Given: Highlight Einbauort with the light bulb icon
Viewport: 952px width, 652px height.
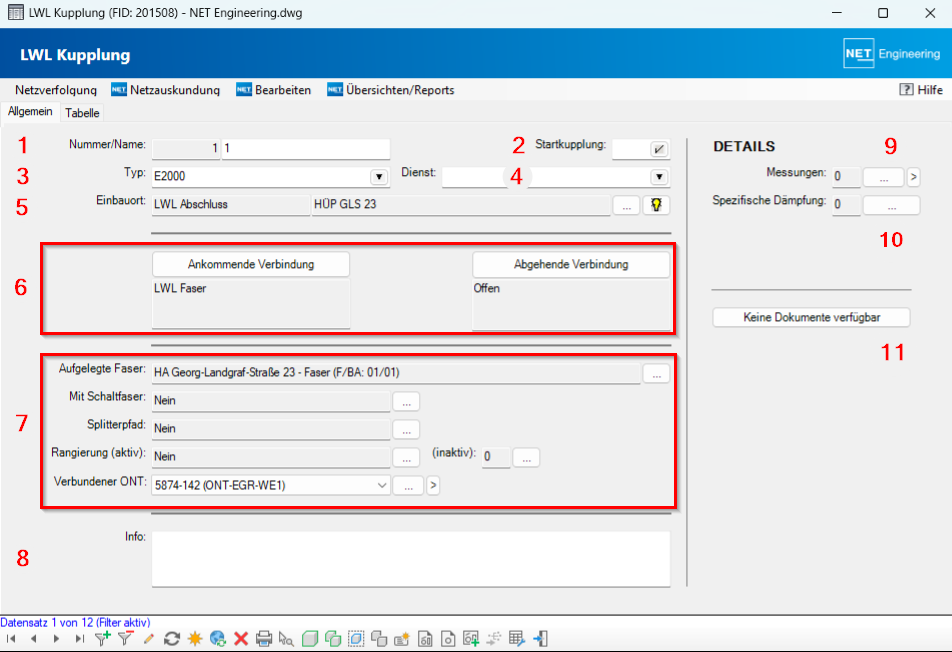Looking at the screenshot, I should coord(656,205).
